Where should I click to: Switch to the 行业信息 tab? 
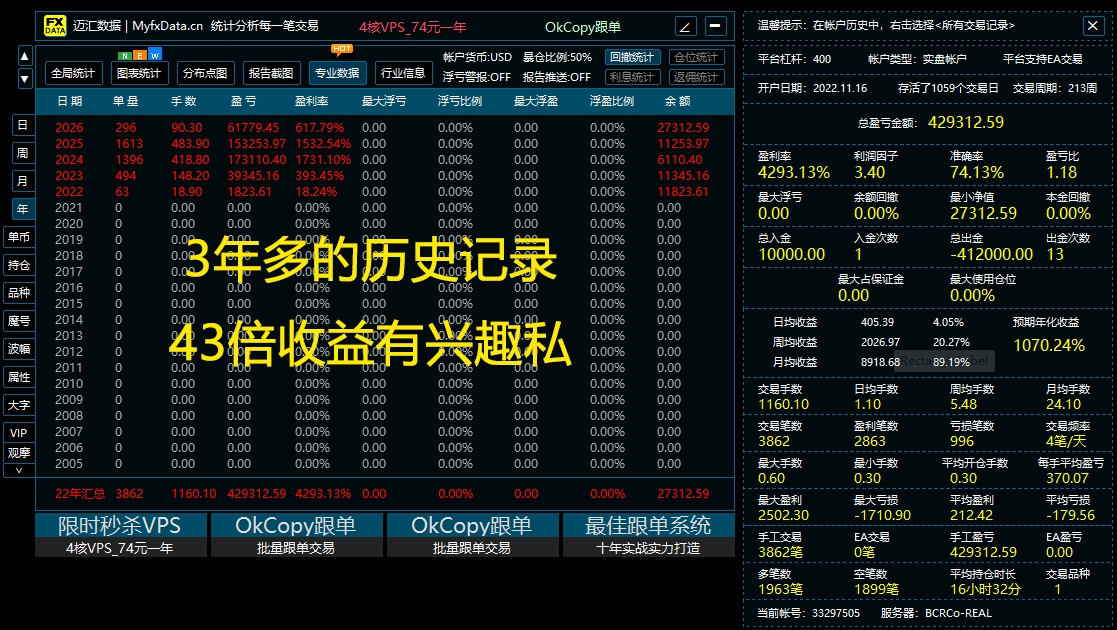pos(402,73)
